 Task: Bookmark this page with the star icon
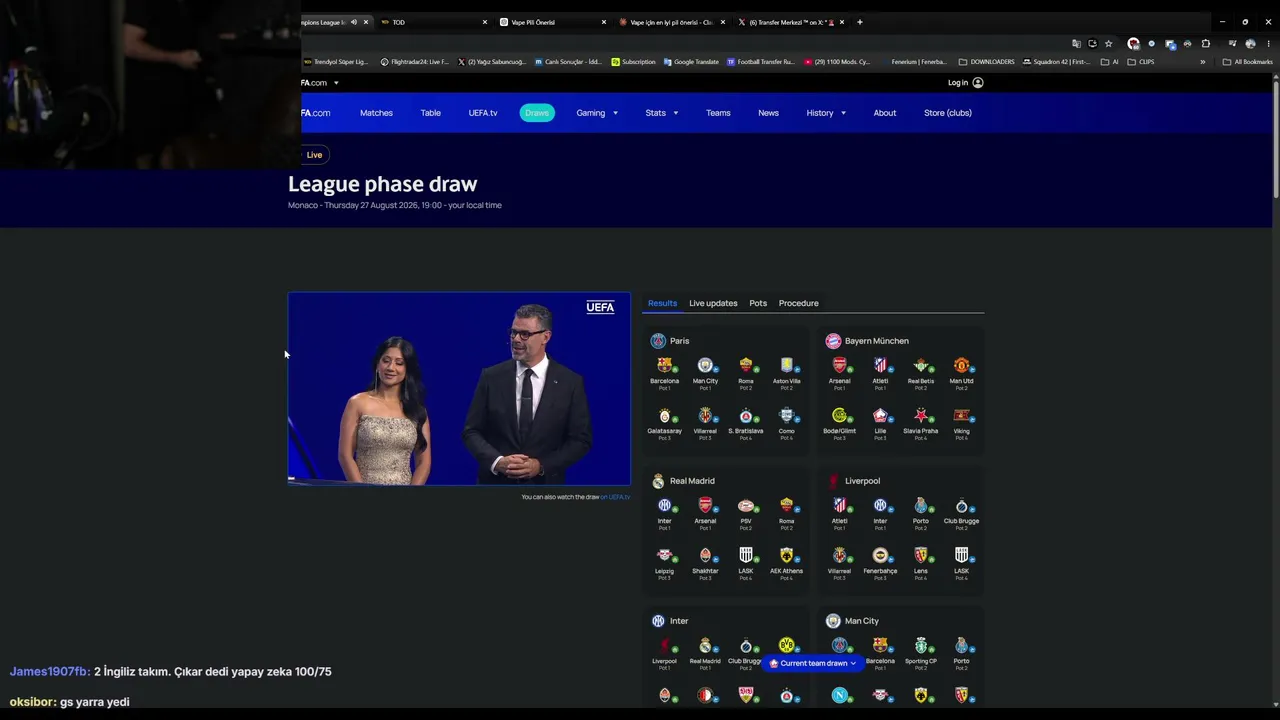(1108, 44)
